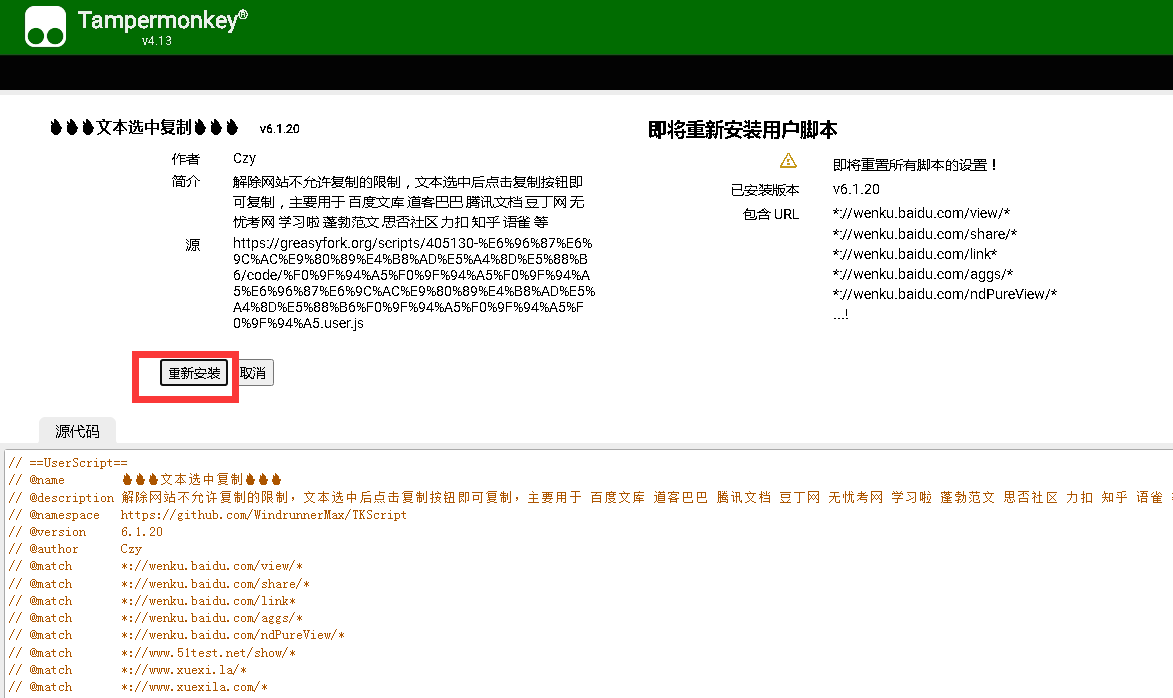Screen dimensions: 1173x698
Task: Click the author name Czy
Action: tap(244, 159)
